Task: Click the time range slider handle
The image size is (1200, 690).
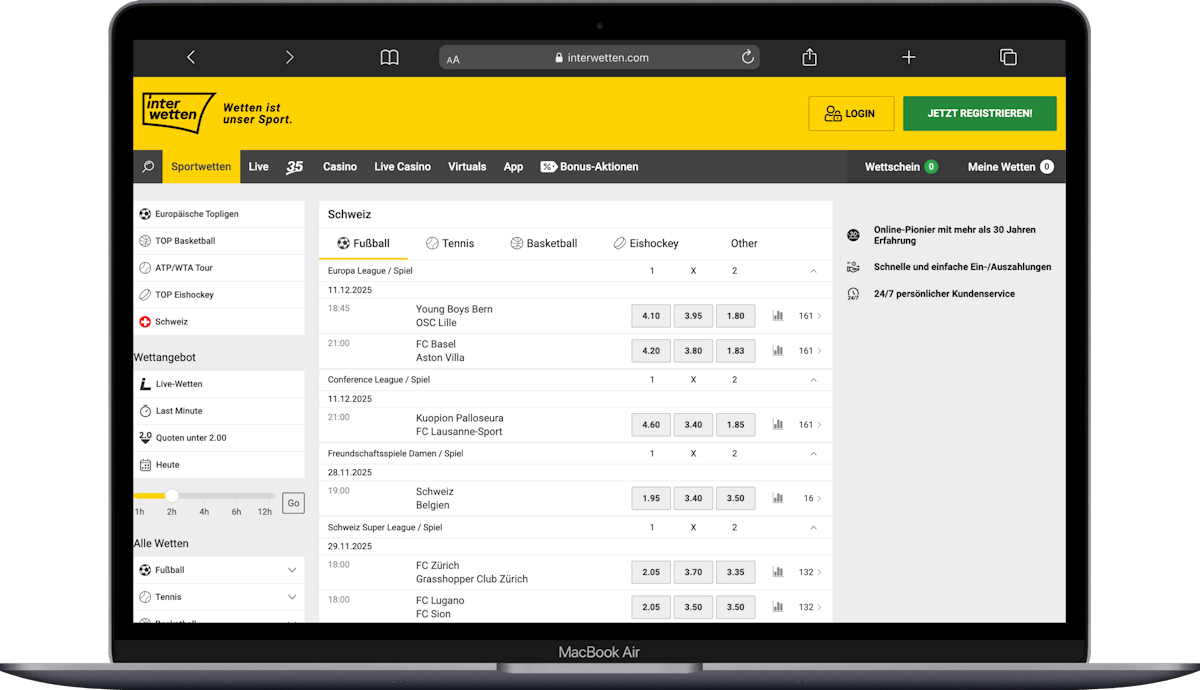Action: tap(172, 496)
